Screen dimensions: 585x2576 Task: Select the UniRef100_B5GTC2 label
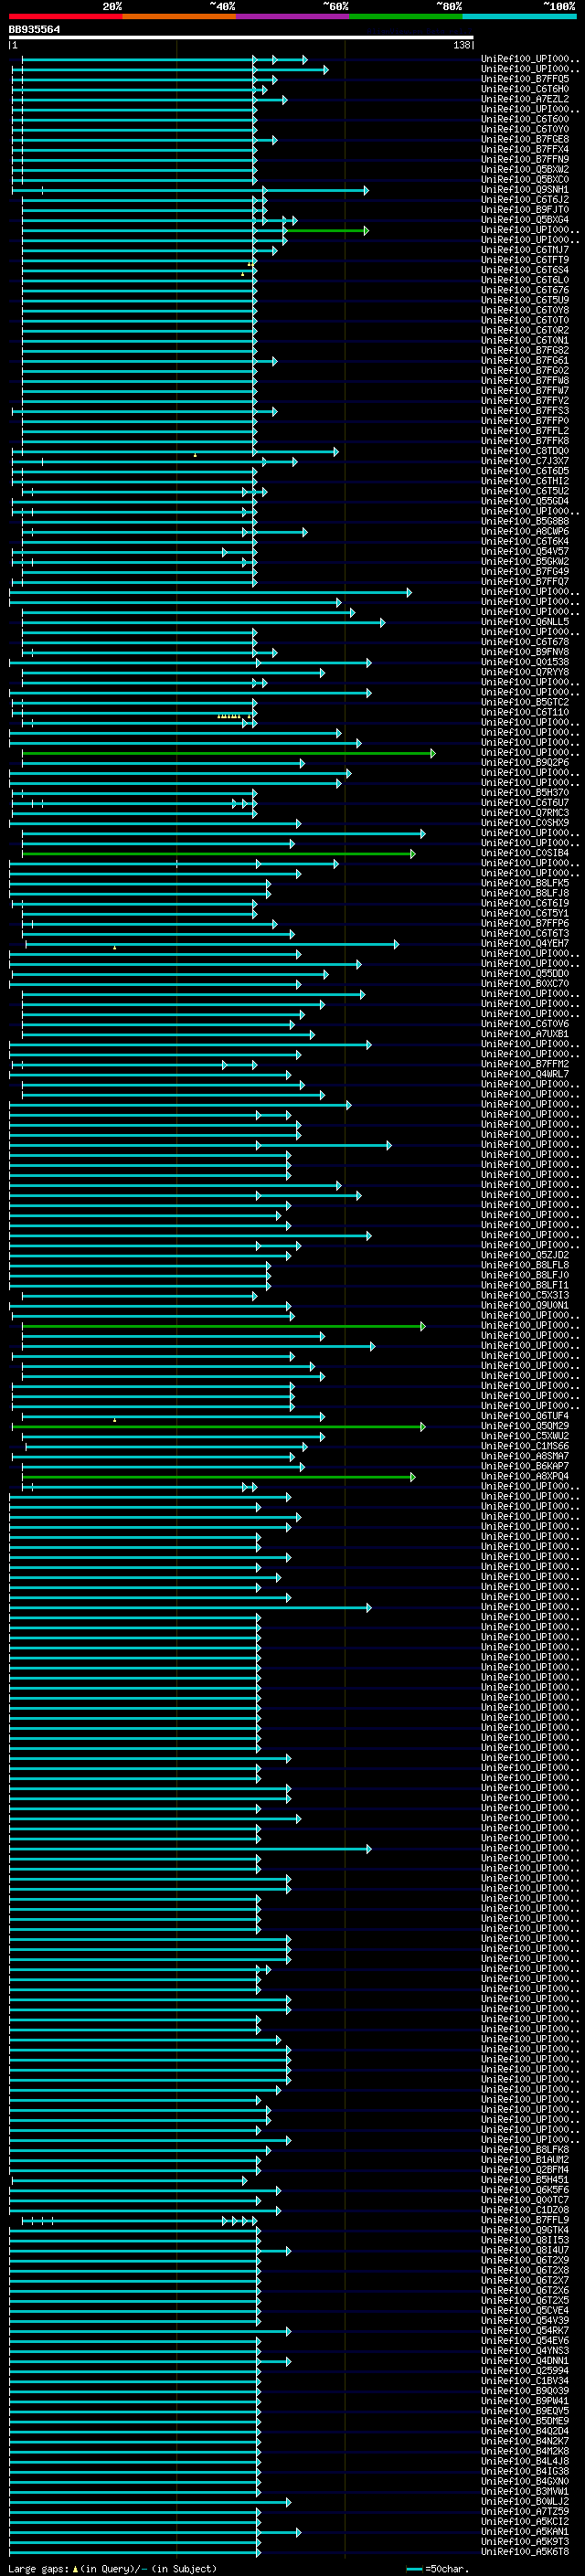coord(525,702)
